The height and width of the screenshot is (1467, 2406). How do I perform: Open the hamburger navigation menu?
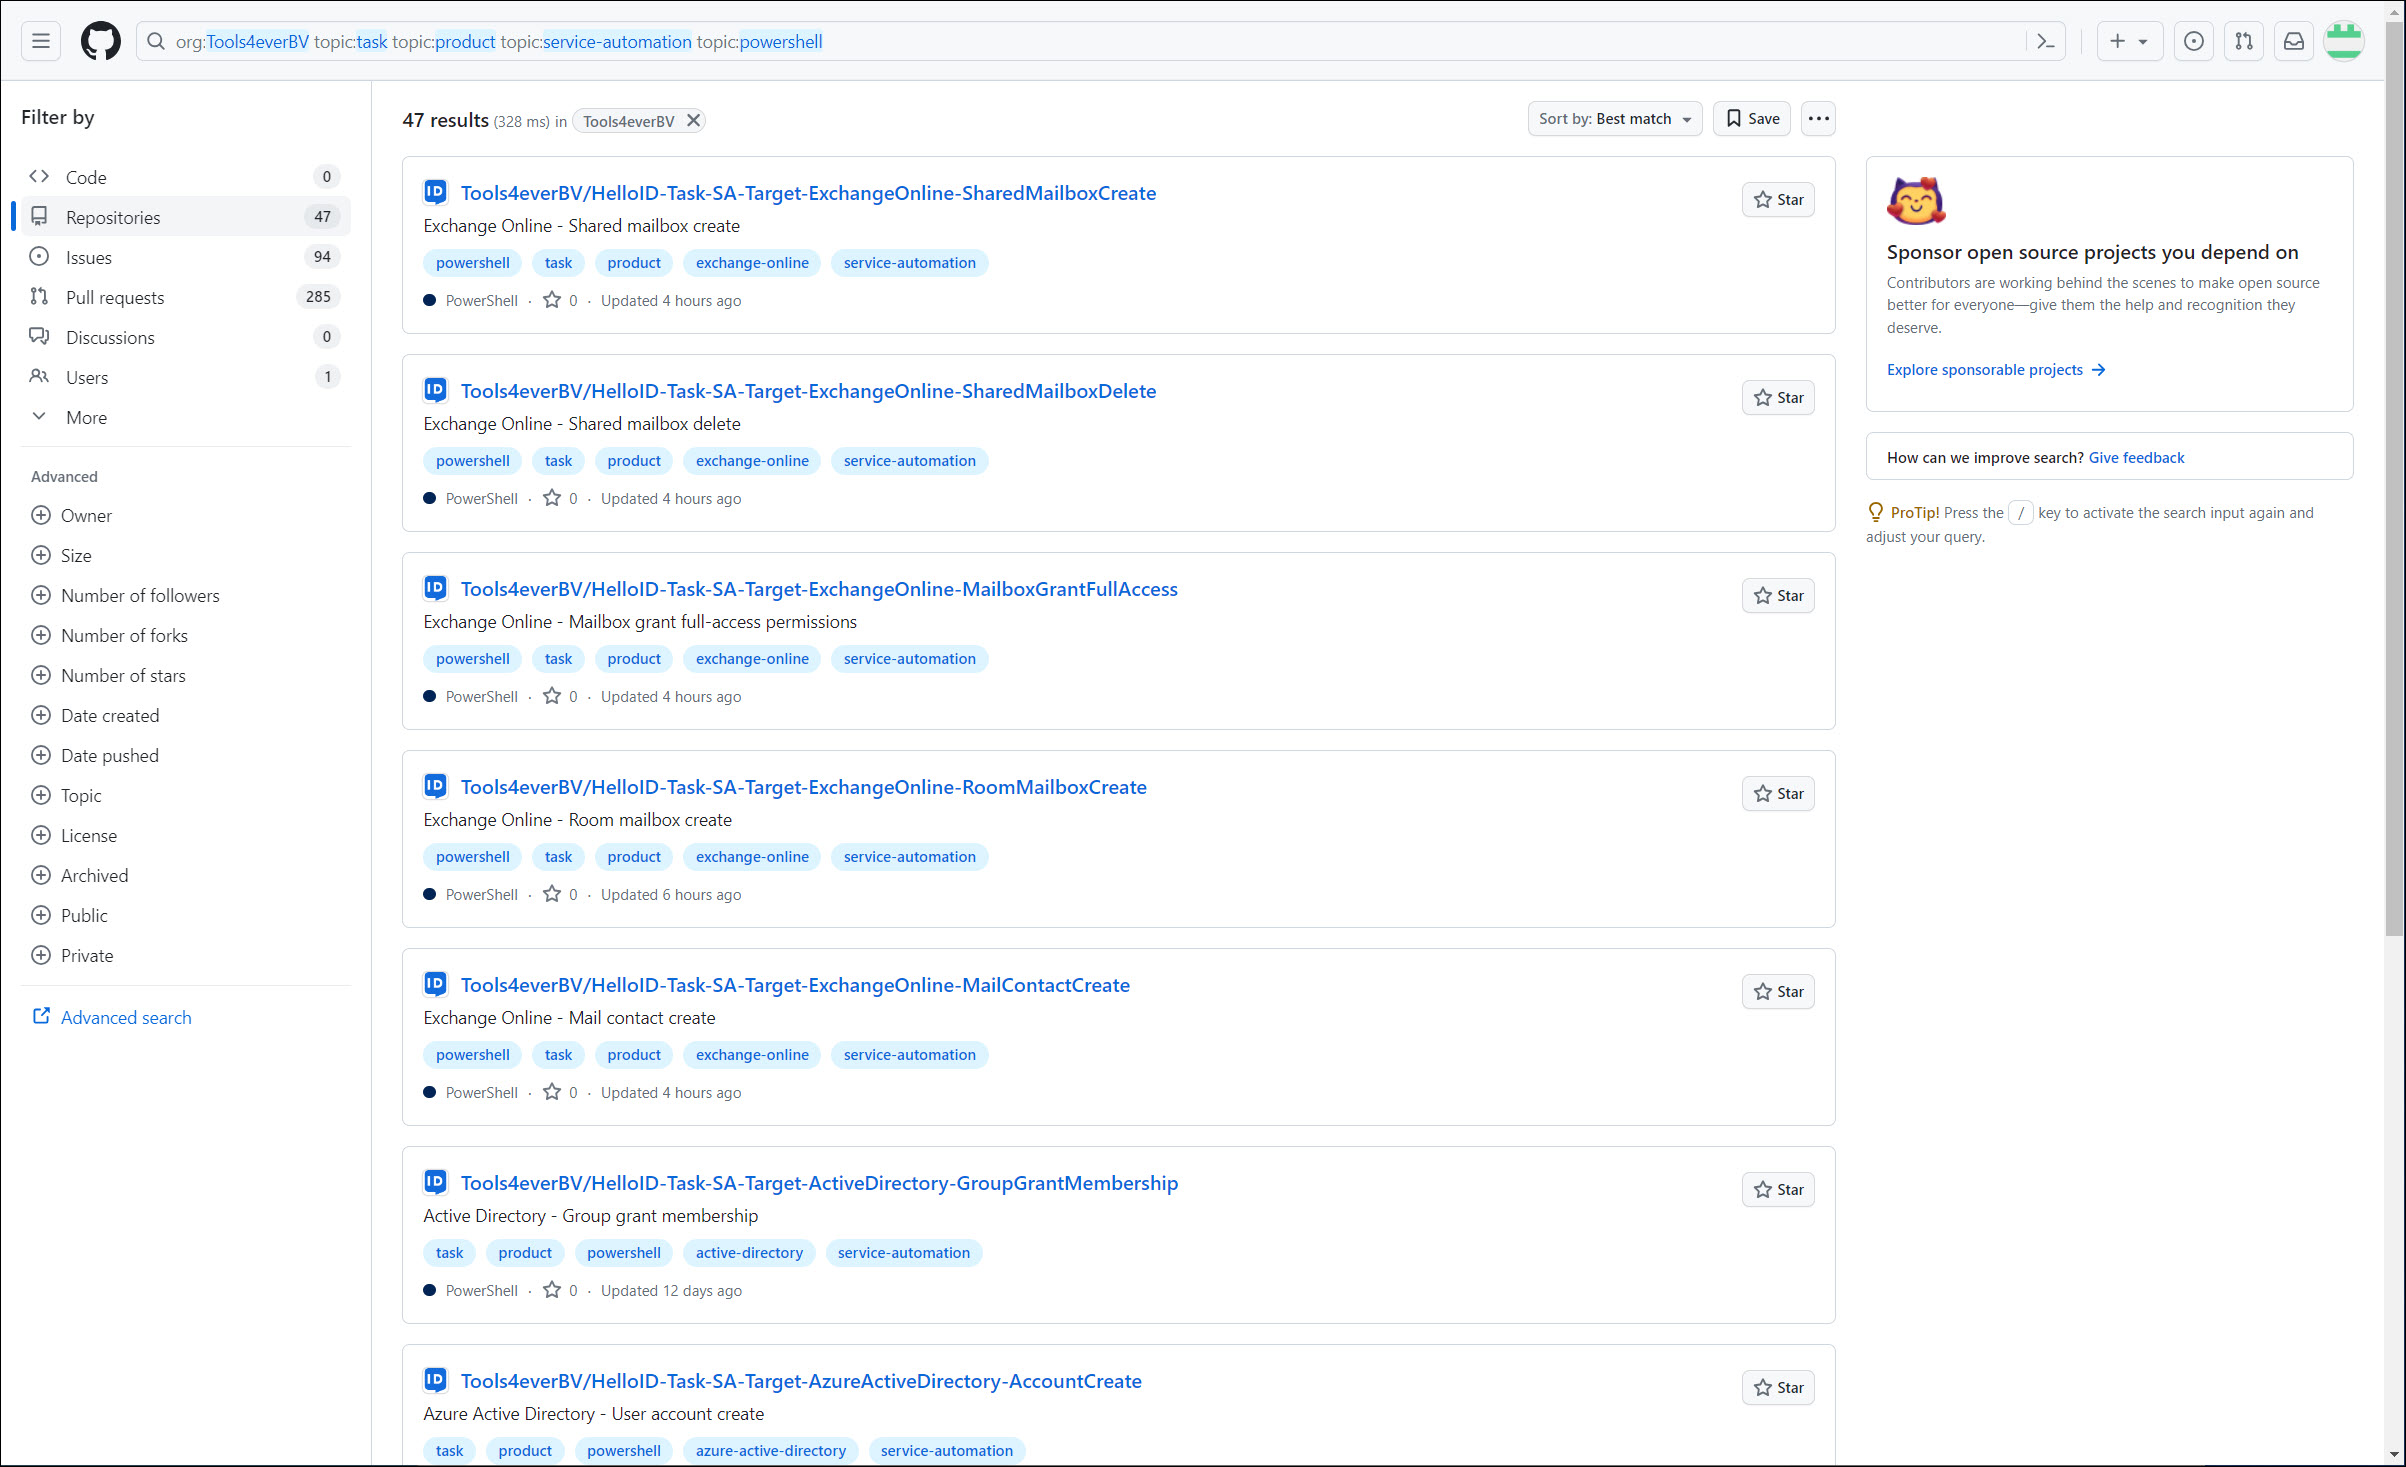[41, 41]
